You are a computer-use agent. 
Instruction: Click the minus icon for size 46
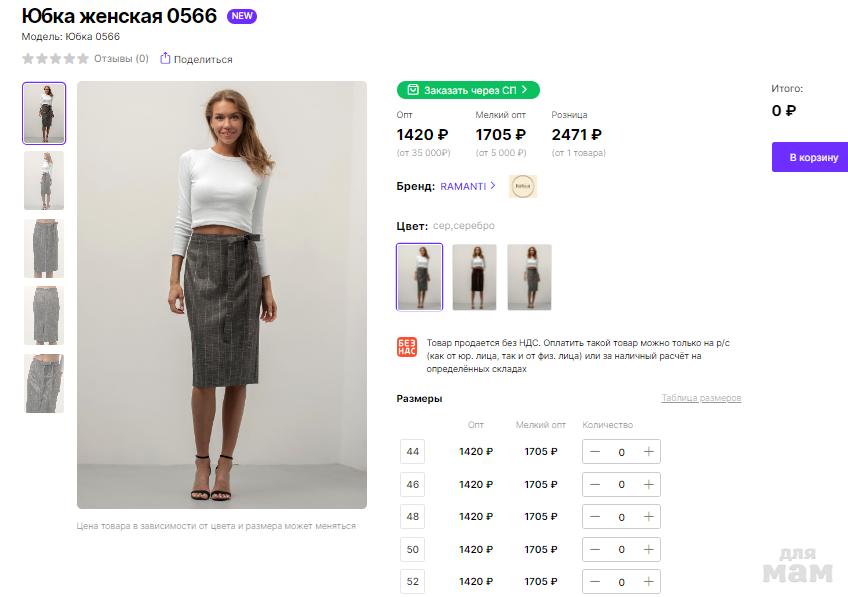595,484
